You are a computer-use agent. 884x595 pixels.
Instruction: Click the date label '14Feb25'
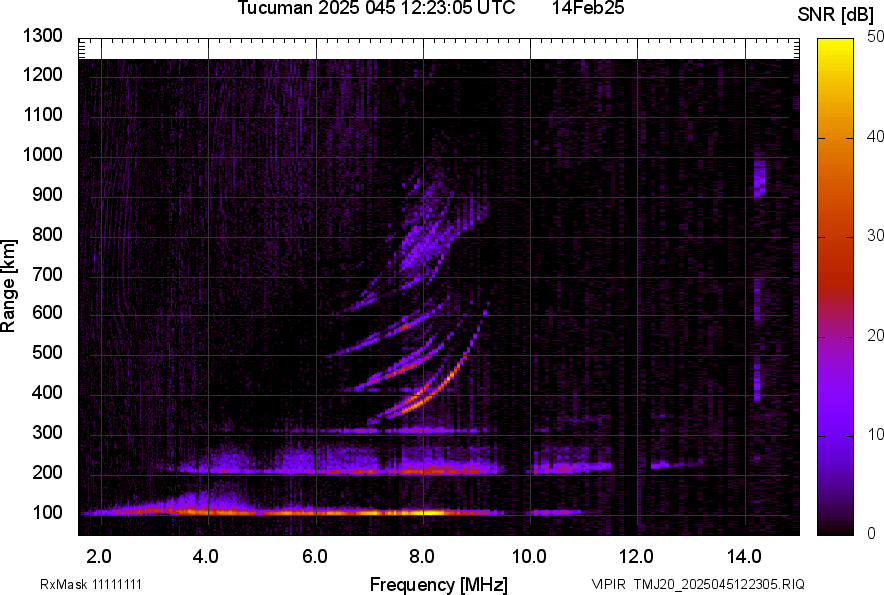pyautogui.click(x=587, y=8)
